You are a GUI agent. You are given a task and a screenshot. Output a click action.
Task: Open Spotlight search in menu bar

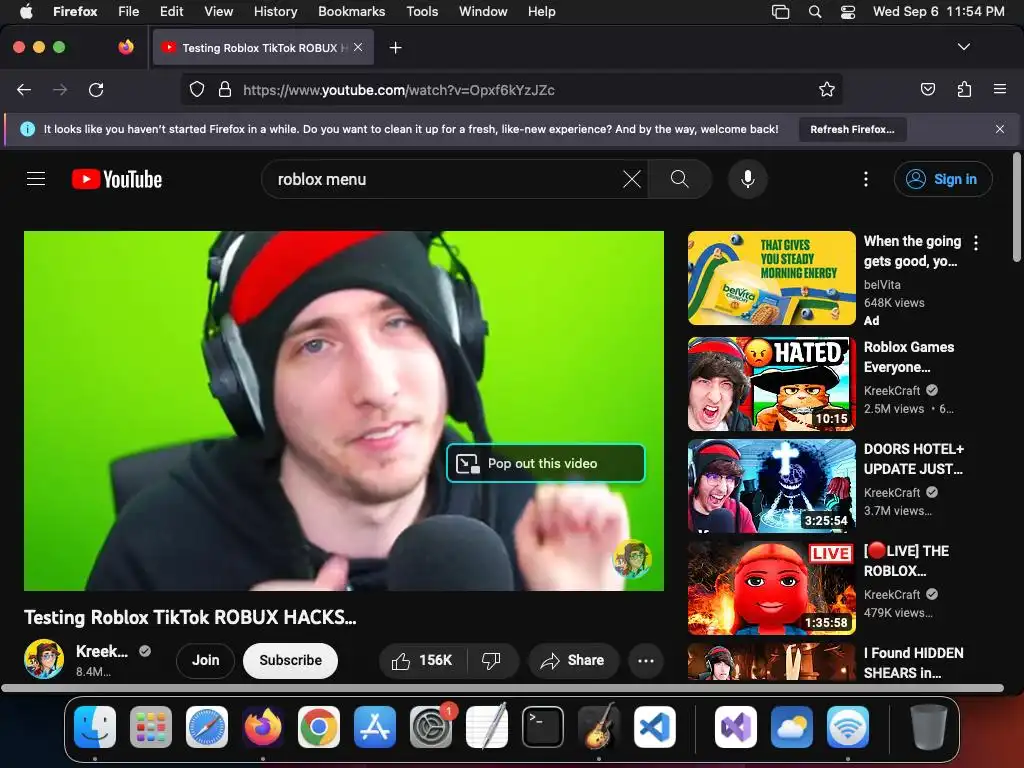point(814,11)
